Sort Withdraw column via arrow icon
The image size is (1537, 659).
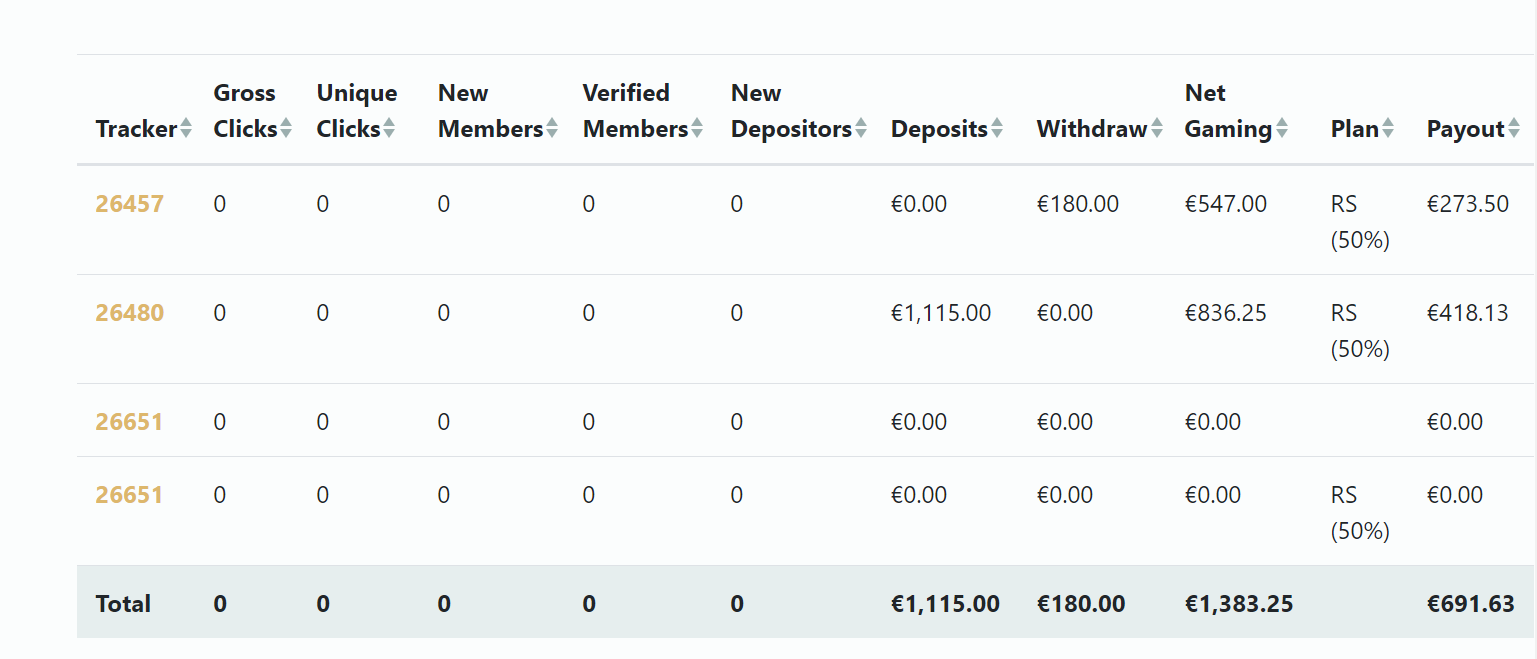[x=1157, y=129]
